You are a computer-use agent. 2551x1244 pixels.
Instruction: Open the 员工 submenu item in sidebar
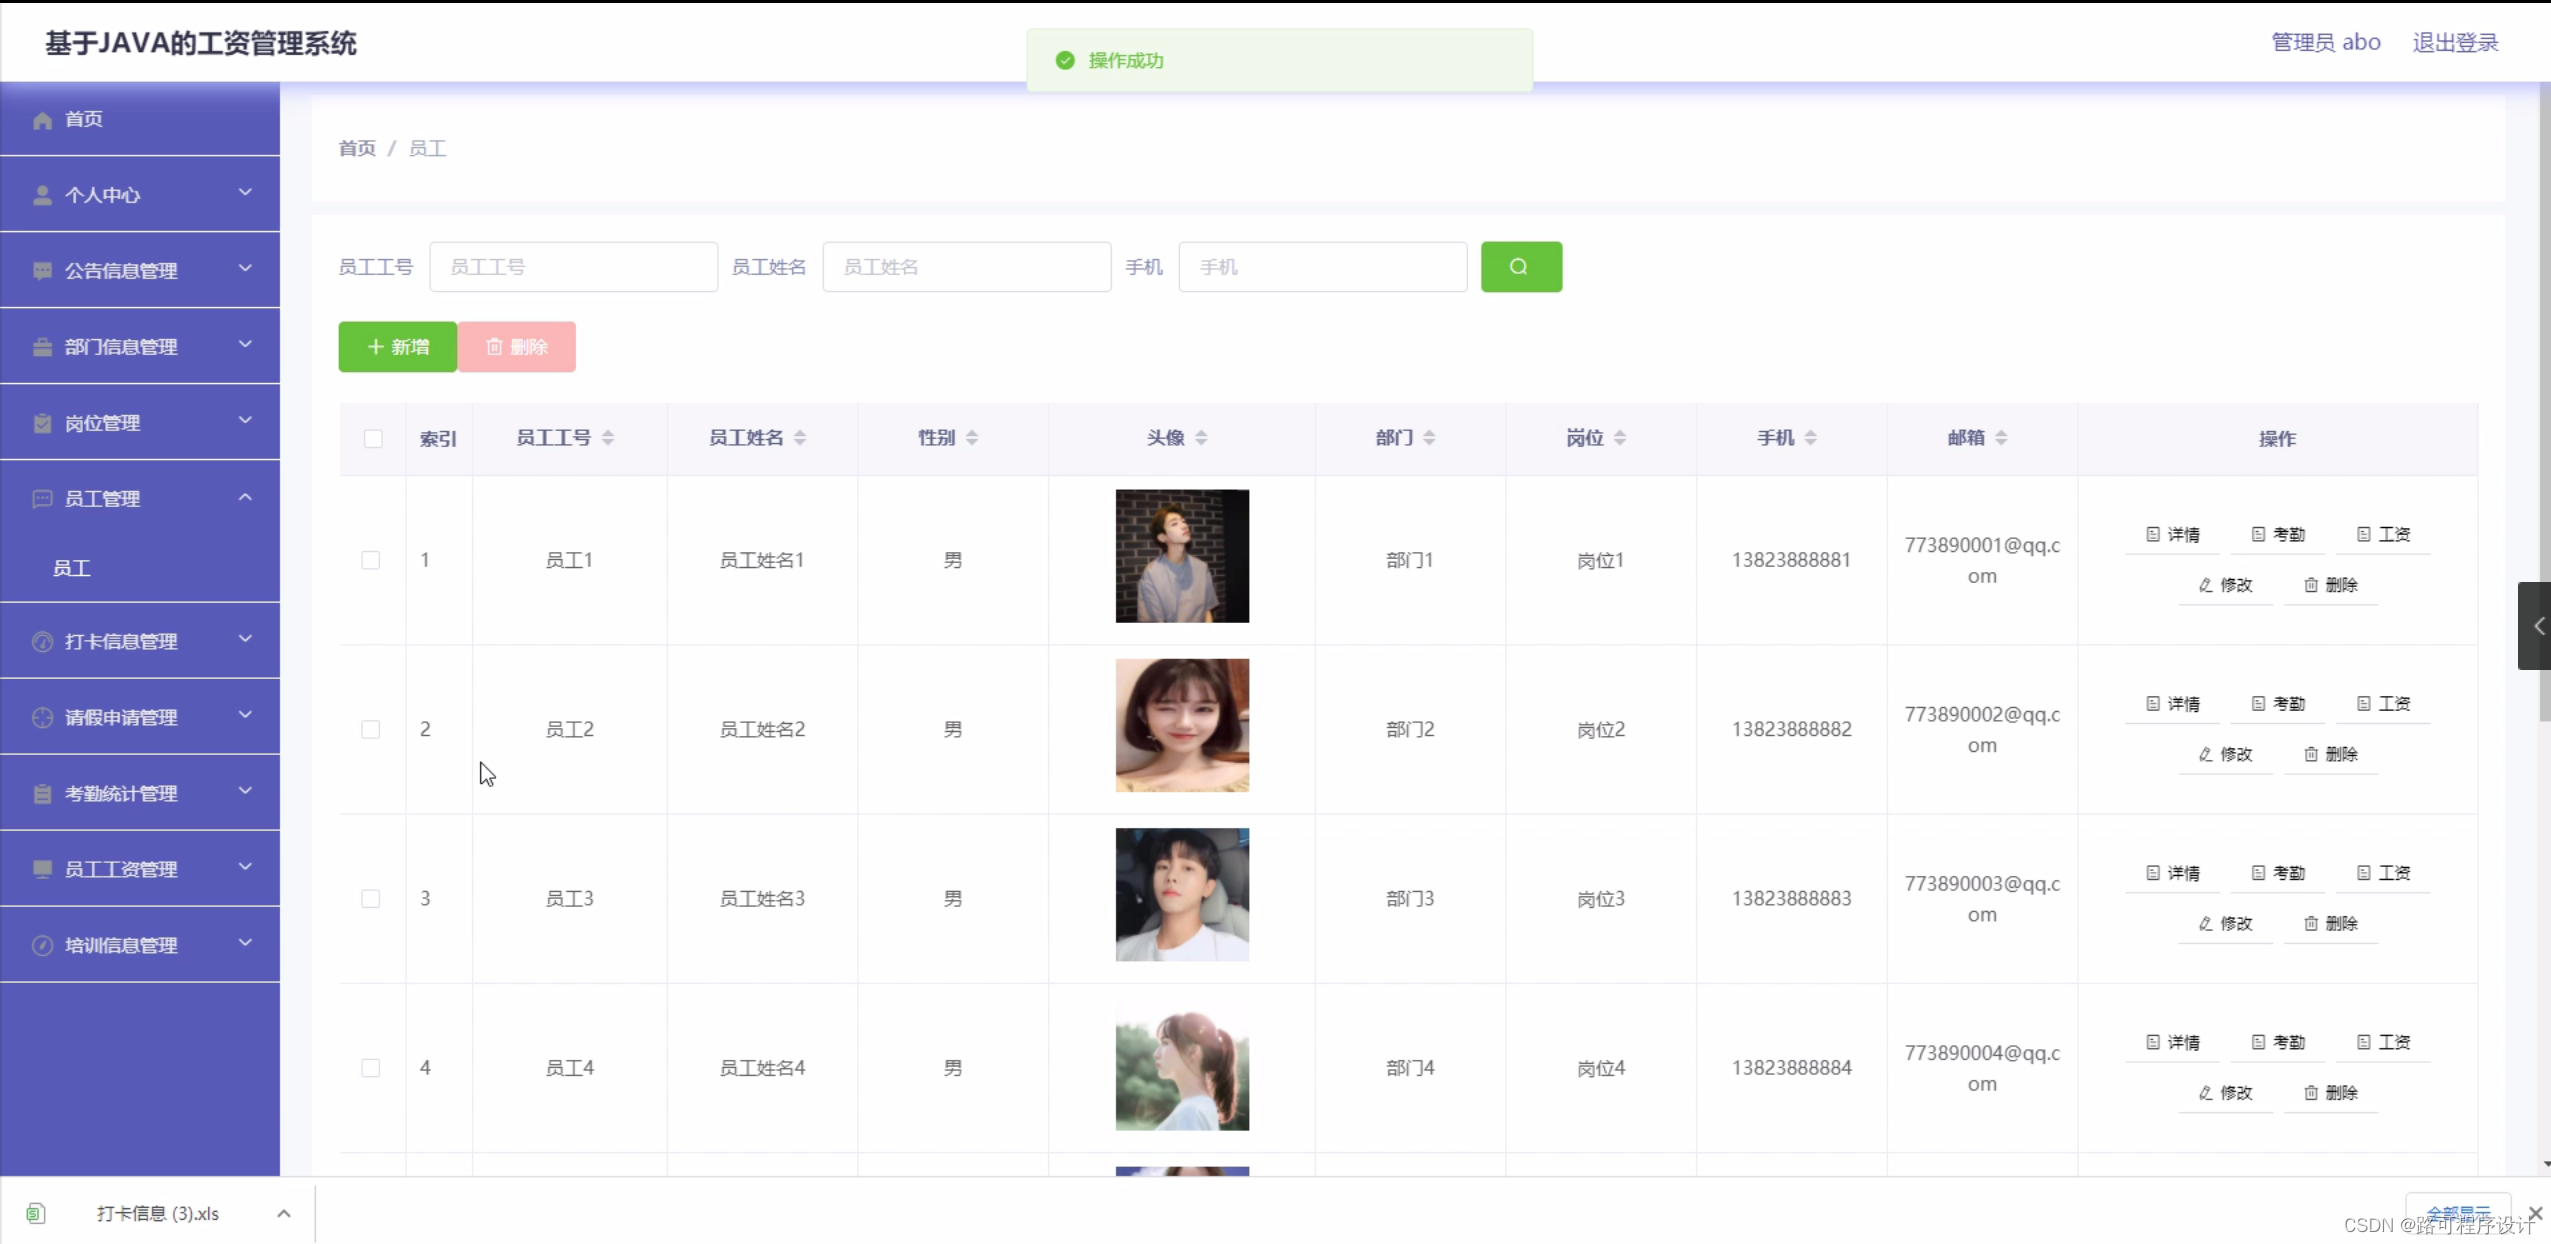[72, 568]
